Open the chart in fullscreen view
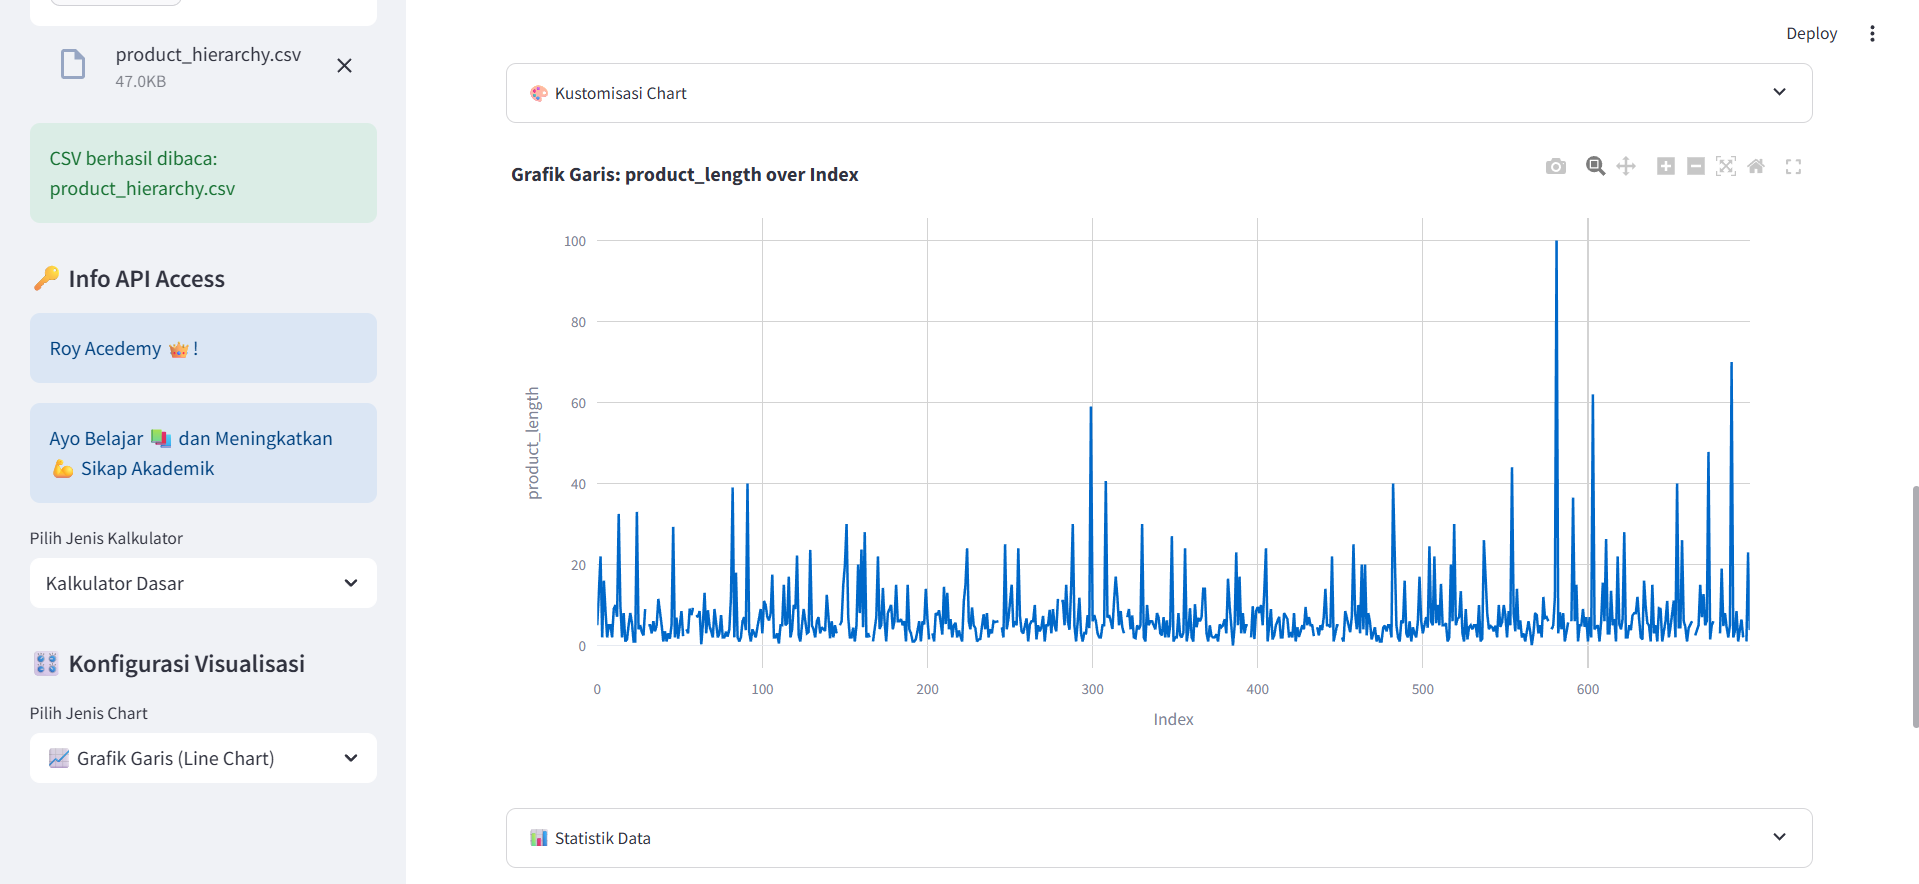 pyautogui.click(x=1793, y=167)
